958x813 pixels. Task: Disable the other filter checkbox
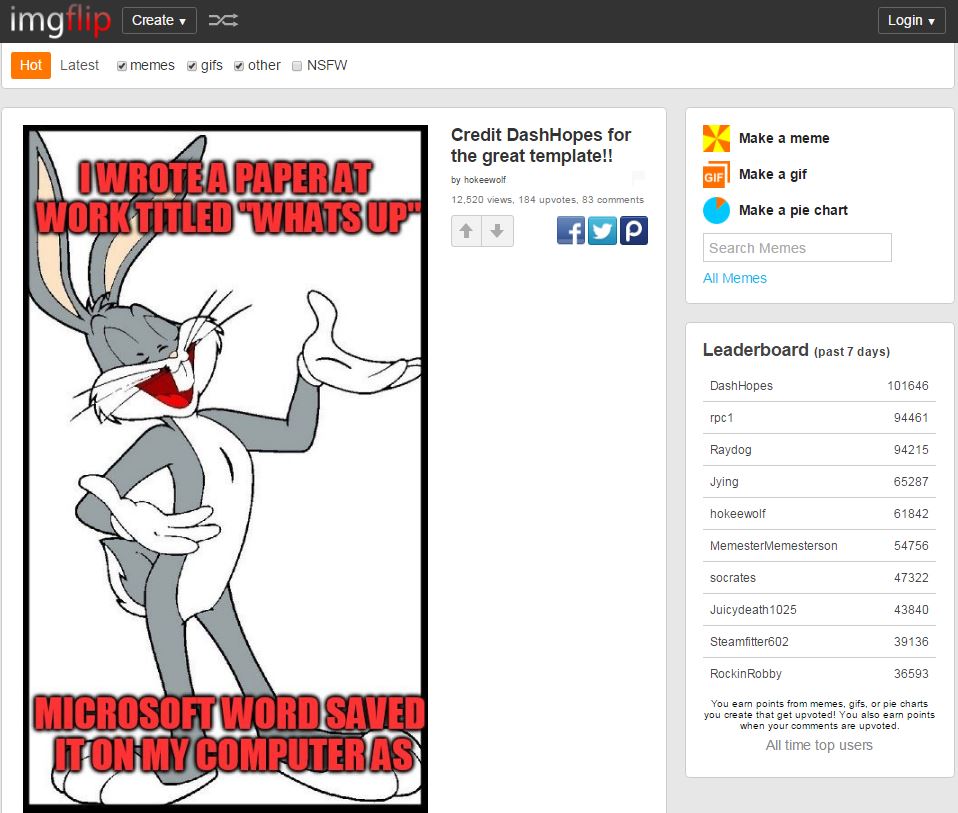click(239, 66)
